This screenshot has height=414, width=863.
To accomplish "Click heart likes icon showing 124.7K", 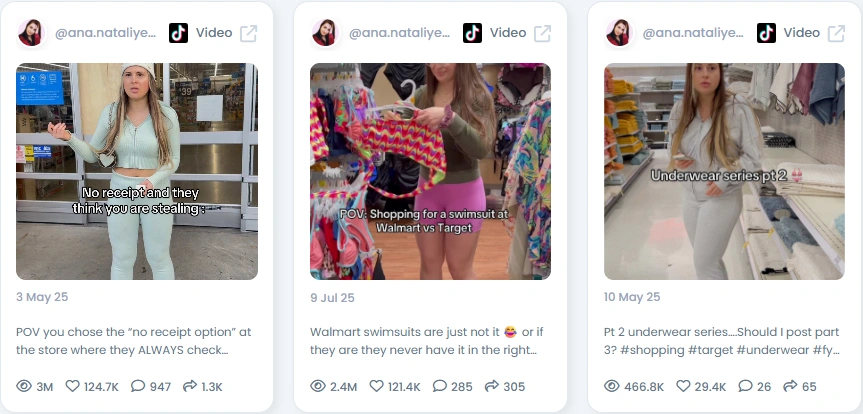I will [x=73, y=386].
